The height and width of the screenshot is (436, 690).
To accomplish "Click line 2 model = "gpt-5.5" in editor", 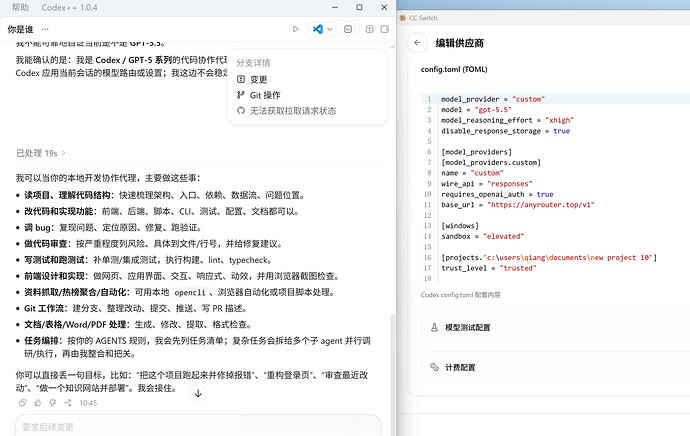I will [476, 110].
